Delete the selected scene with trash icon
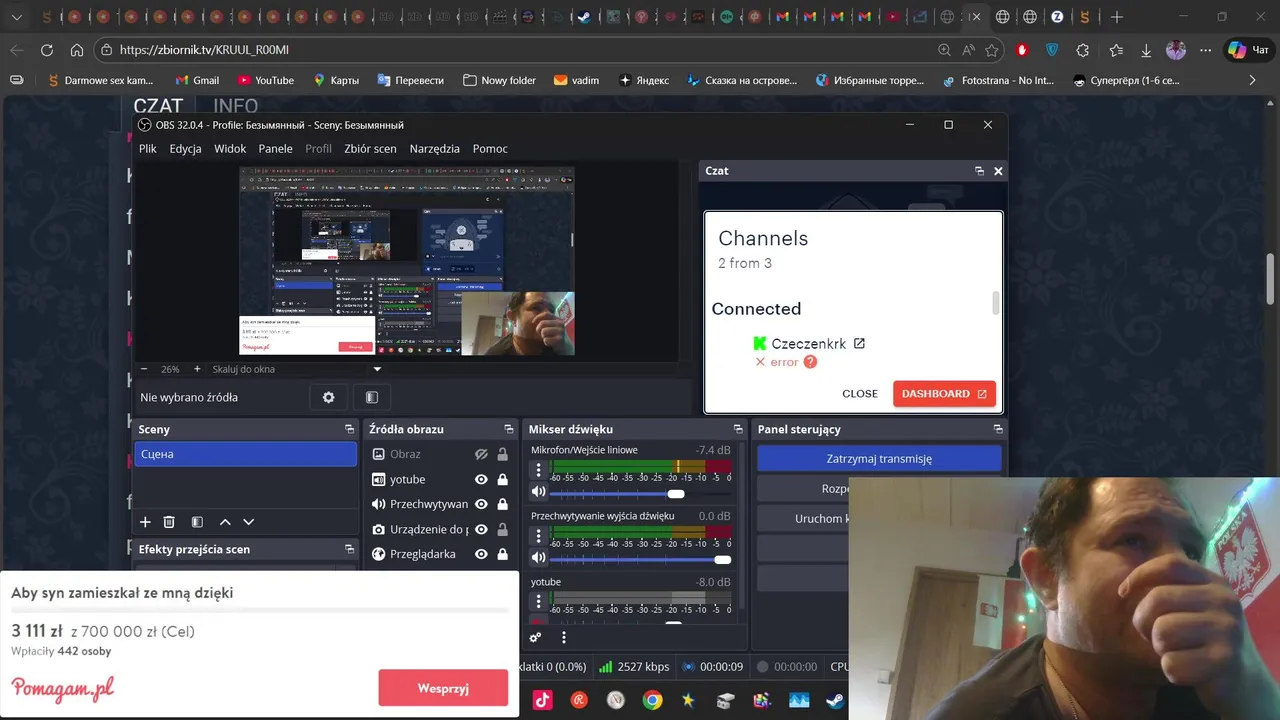 pos(169,522)
